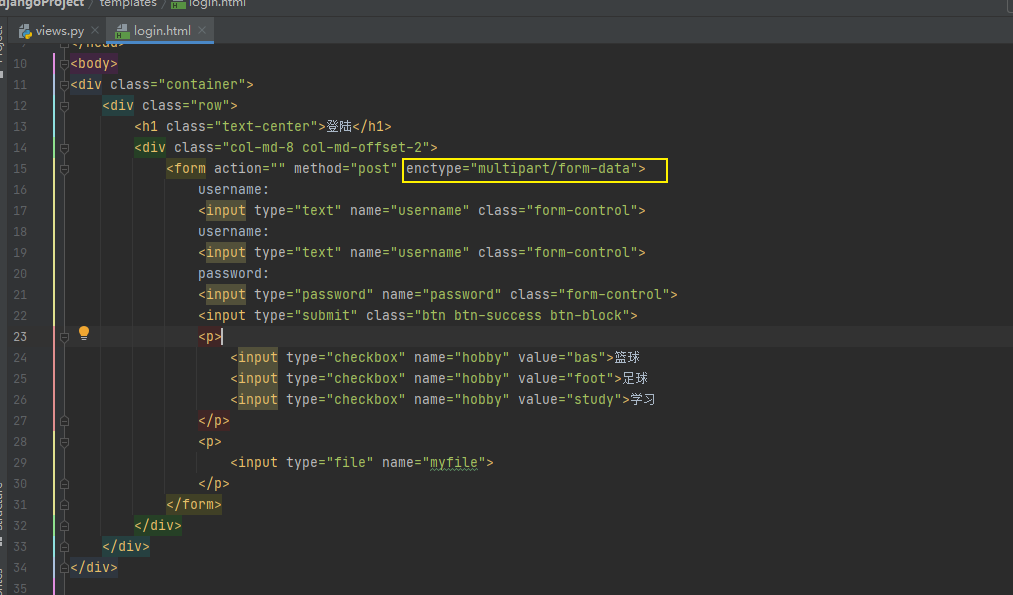Image resolution: width=1013 pixels, height=595 pixels.
Task: Collapse the first p tag fold on line 23
Action: (64, 337)
